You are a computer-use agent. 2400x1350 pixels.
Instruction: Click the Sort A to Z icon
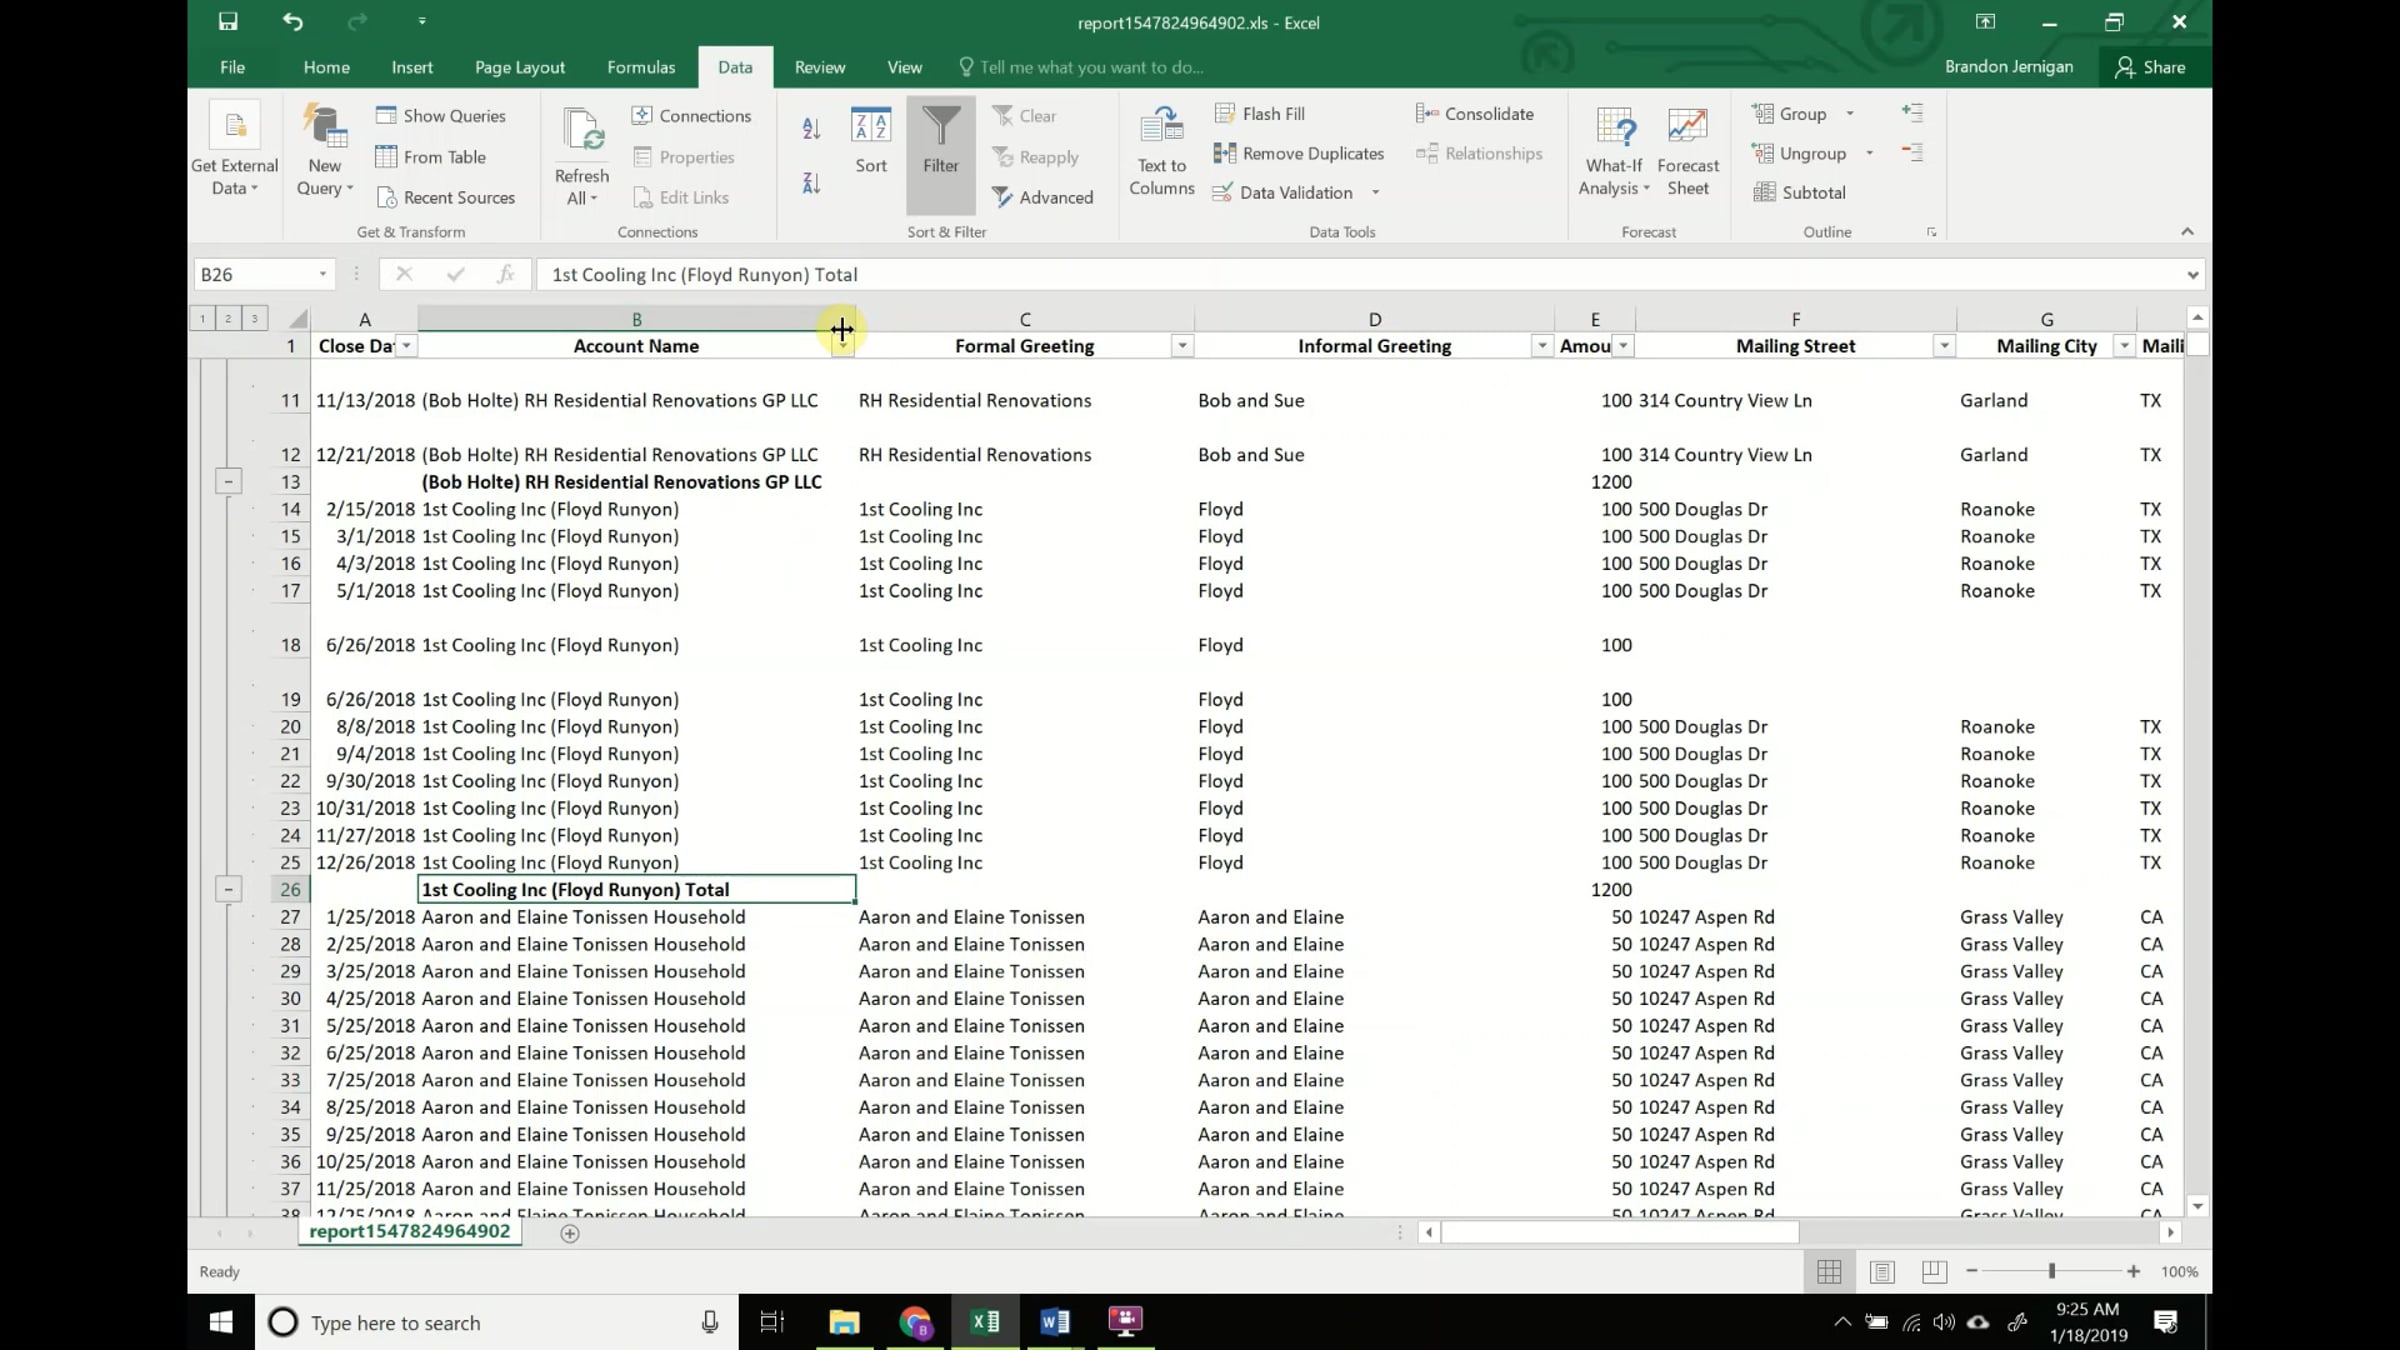pos(811,128)
